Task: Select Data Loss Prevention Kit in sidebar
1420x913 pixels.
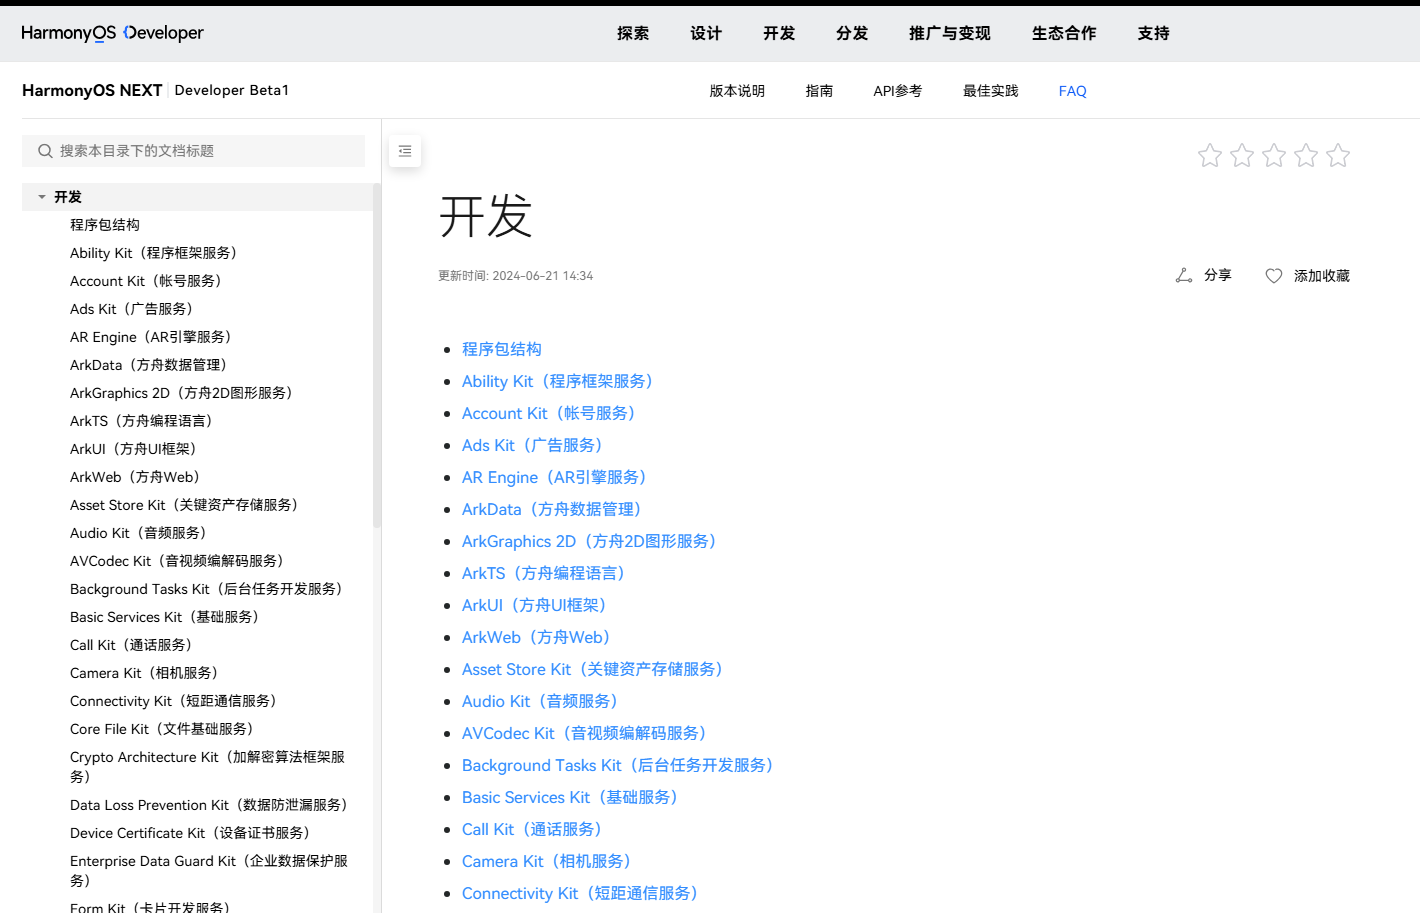Action: [212, 805]
